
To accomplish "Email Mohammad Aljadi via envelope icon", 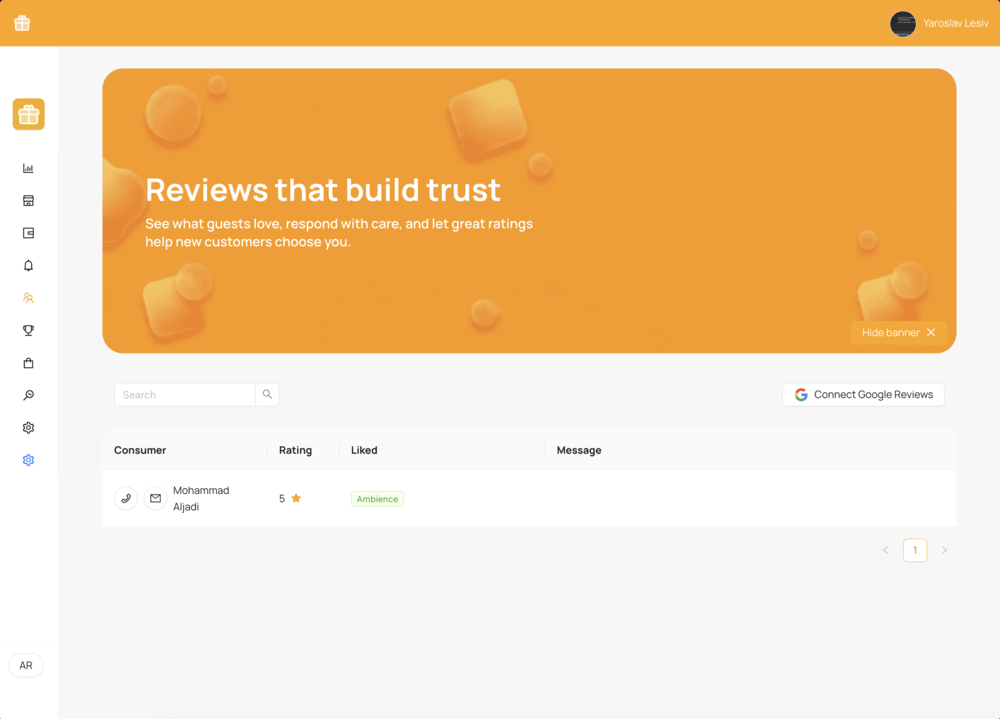I will (155, 498).
